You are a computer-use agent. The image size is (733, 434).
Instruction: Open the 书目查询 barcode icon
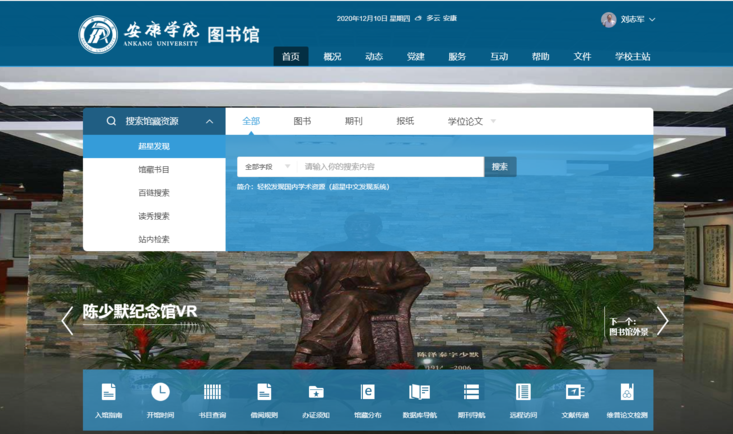click(212, 392)
